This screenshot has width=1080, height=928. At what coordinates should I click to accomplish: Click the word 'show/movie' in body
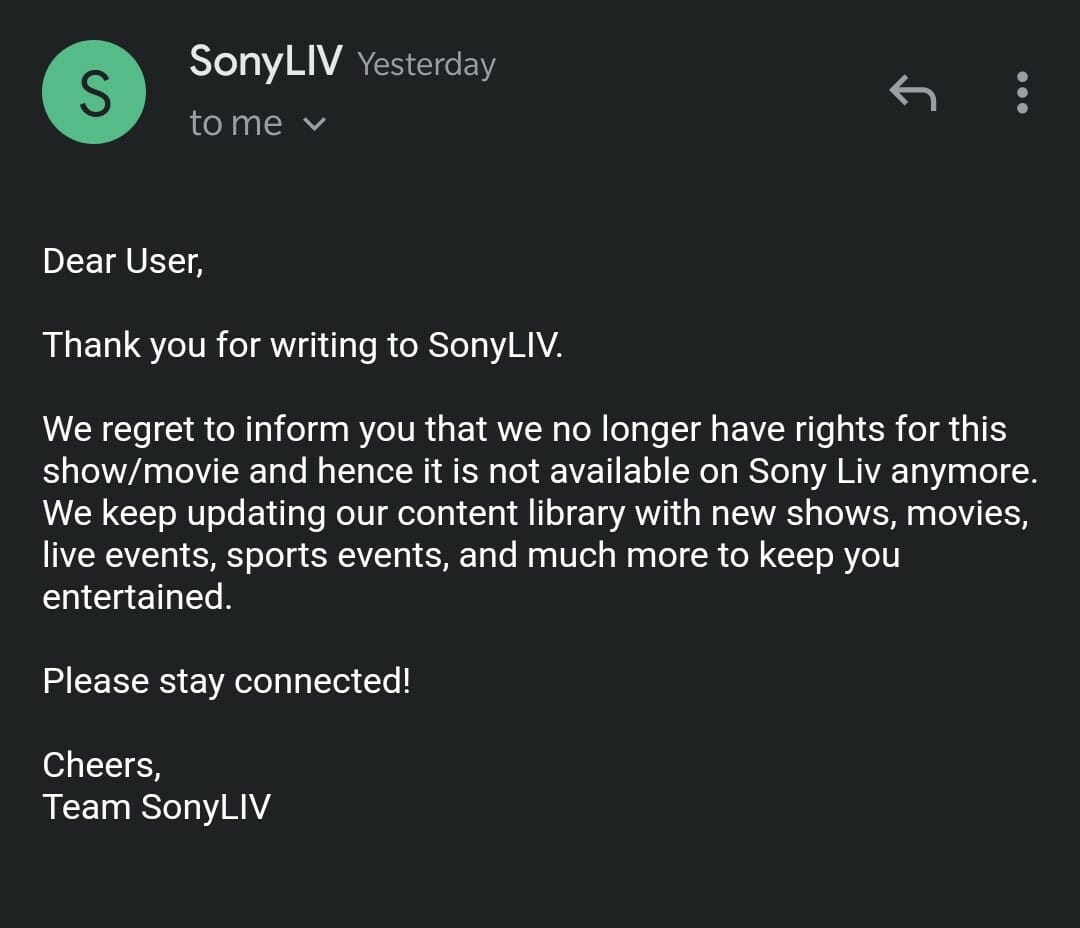141,471
